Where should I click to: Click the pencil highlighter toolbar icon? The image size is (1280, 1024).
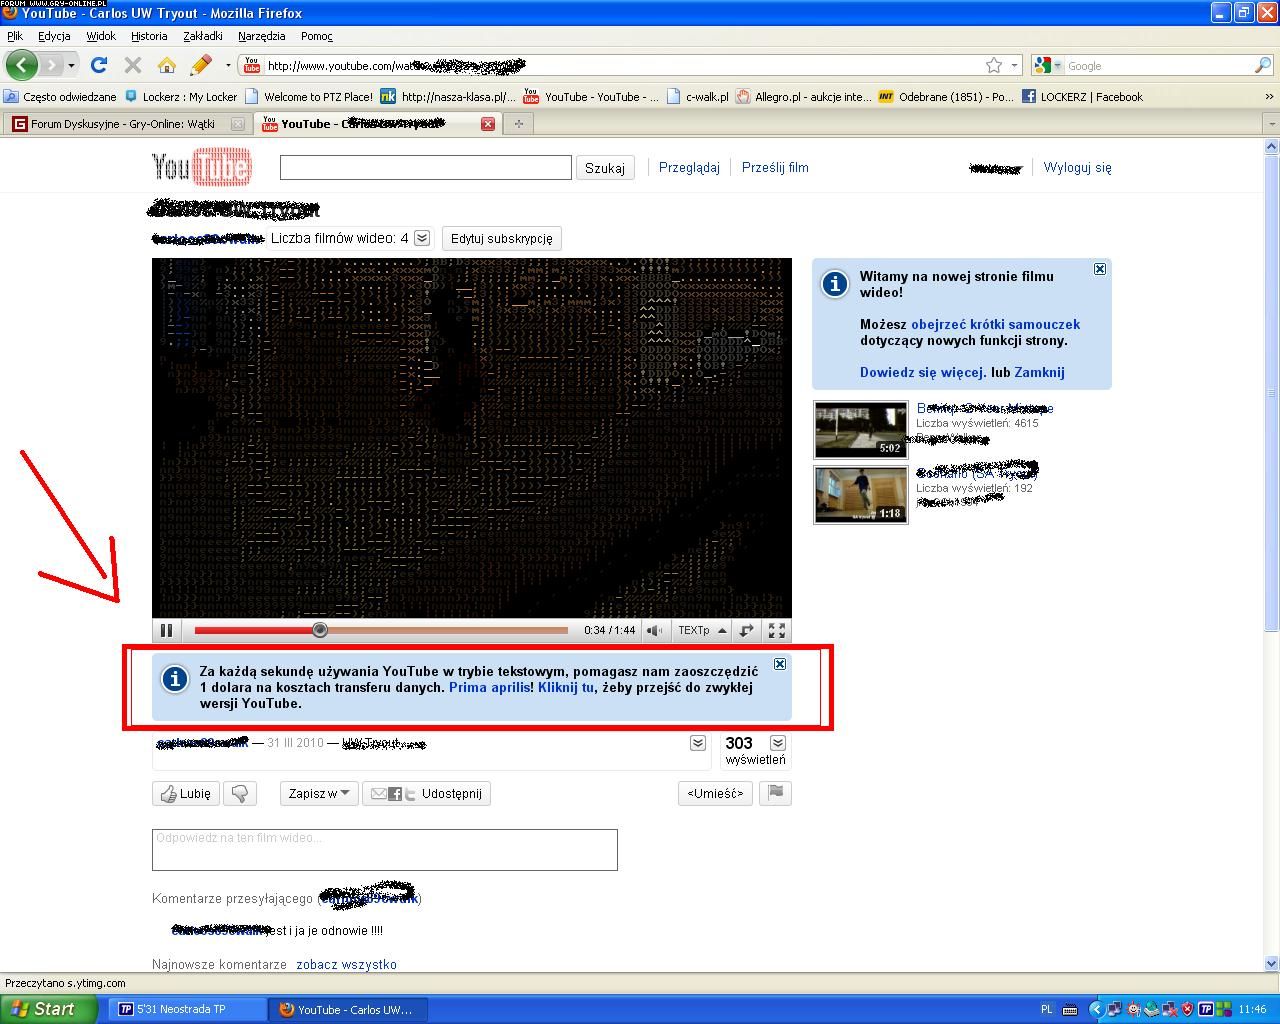pos(200,65)
